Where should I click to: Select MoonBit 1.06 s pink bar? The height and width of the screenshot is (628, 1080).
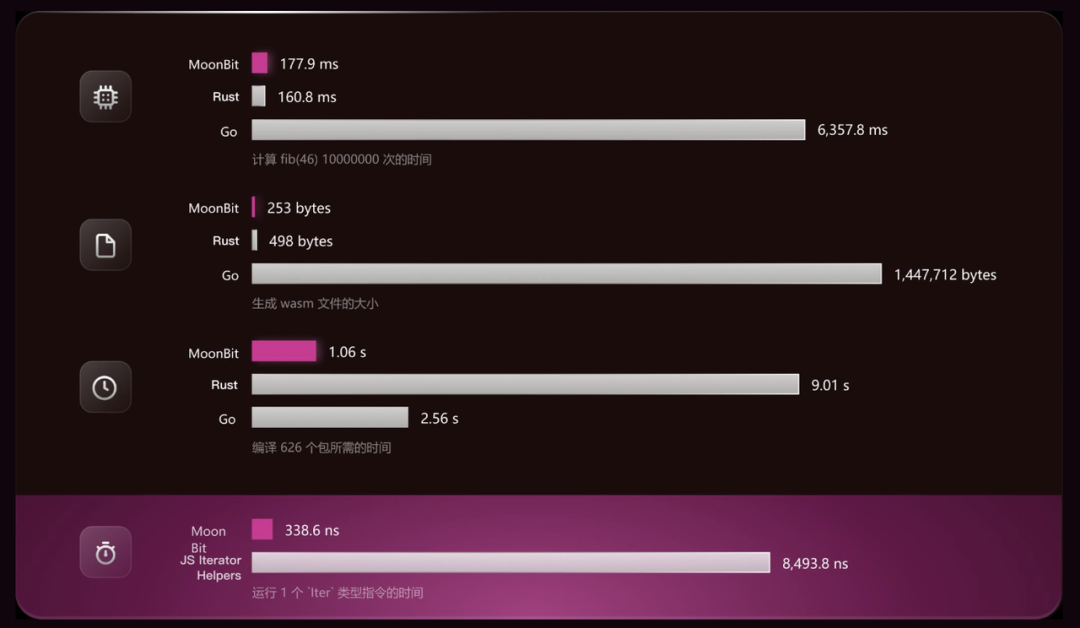coord(284,350)
